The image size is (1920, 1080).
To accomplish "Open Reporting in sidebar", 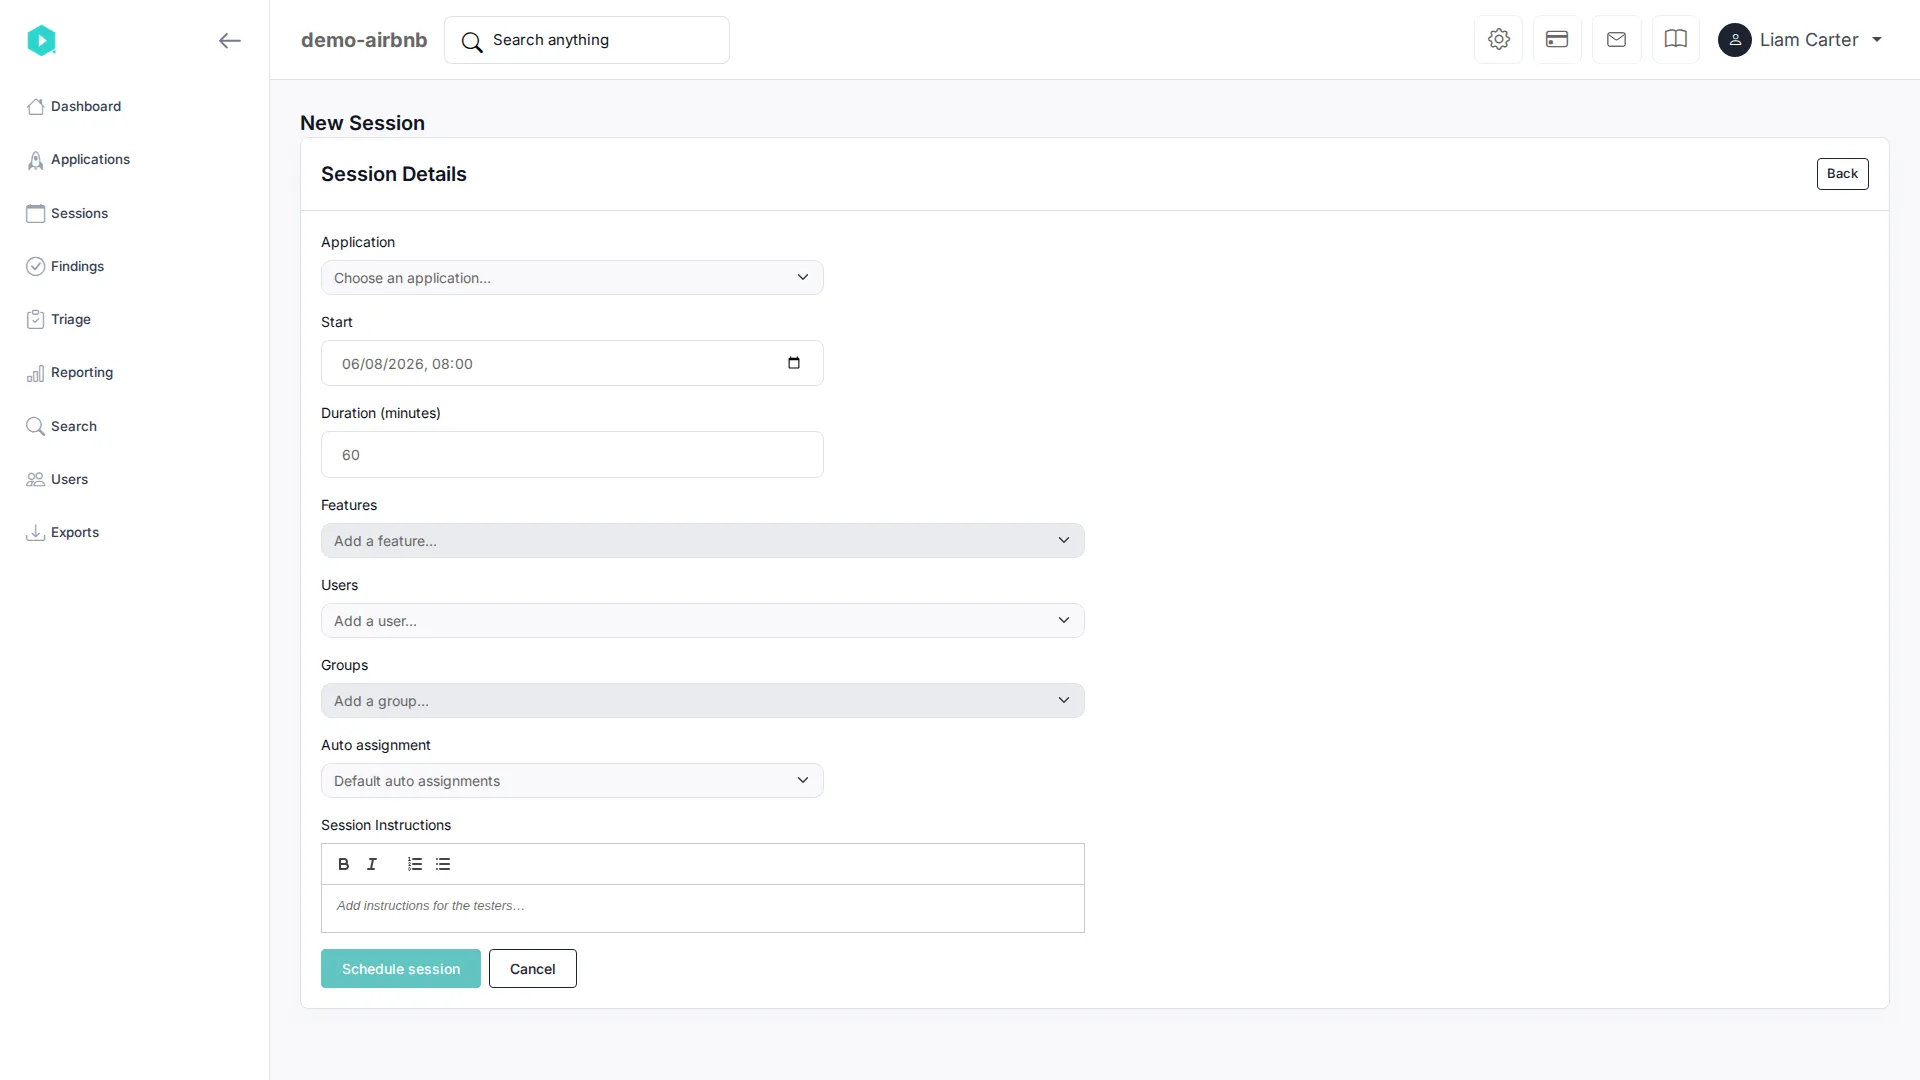I will [70, 373].
